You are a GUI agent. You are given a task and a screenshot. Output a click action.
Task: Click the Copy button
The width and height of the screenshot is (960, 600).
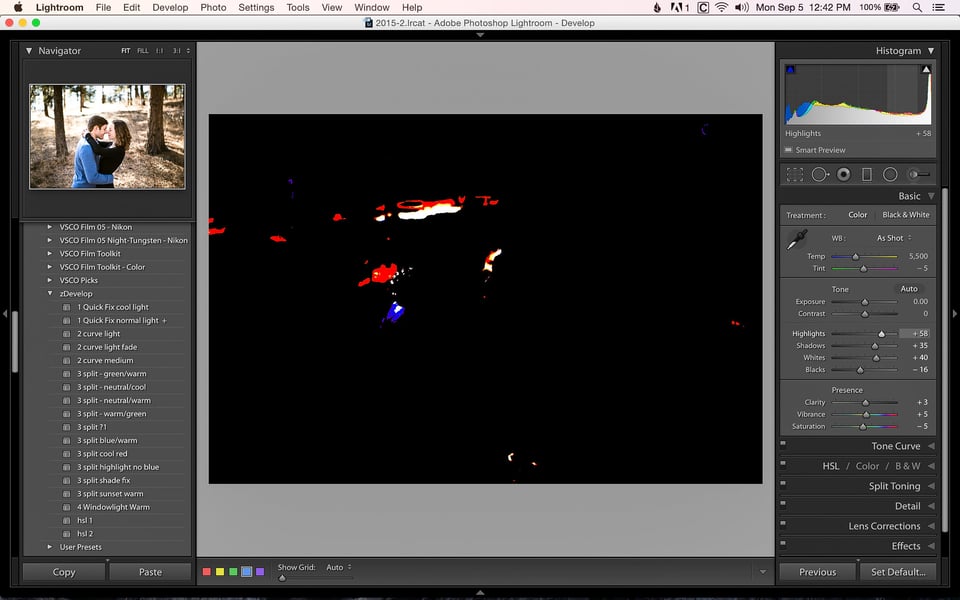64,572
